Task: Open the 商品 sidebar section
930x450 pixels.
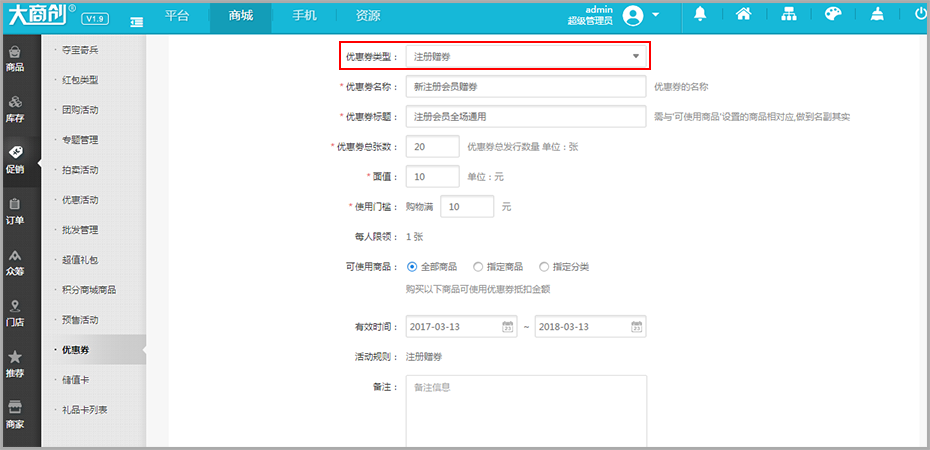Action: click(x=15, y=60)
